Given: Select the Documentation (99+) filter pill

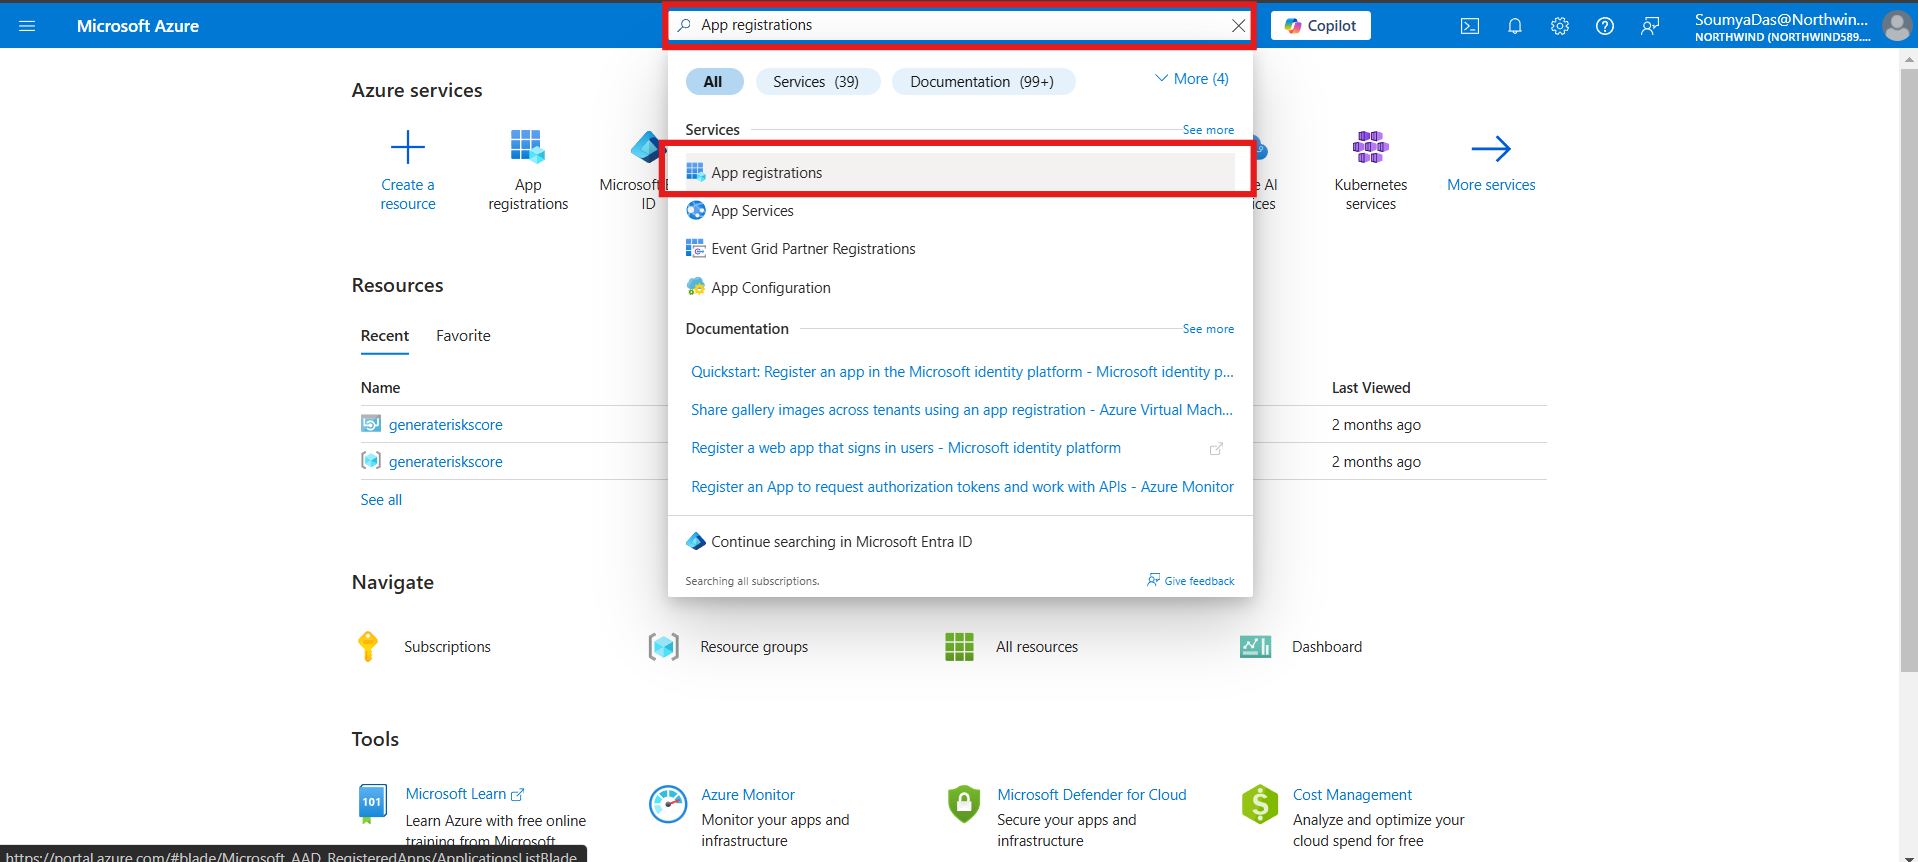Looking at the screenshot, I should point(982,82).
